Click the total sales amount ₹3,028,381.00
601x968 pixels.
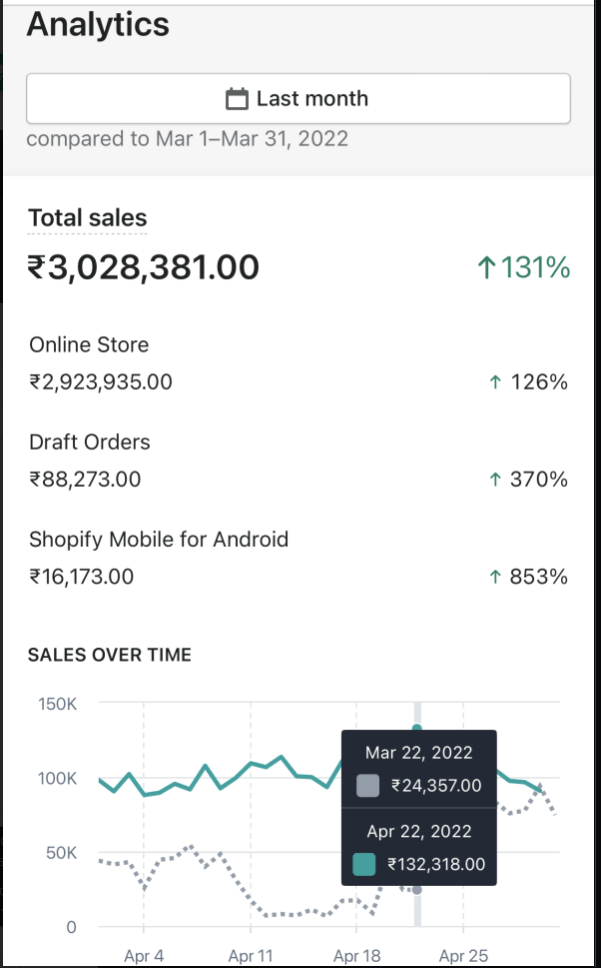pyautogui.click(x=143, y=267)
